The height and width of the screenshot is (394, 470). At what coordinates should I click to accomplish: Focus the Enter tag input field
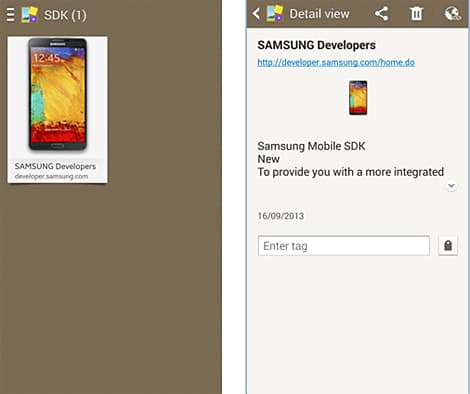coord(344,246)
